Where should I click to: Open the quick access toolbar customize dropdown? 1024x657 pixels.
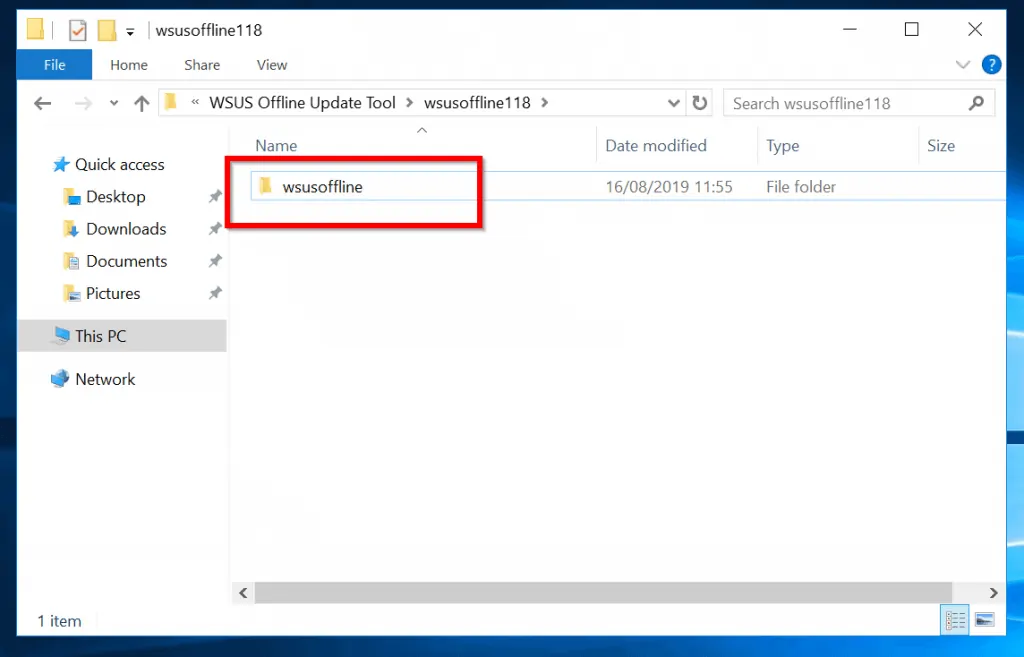[130, 29]
